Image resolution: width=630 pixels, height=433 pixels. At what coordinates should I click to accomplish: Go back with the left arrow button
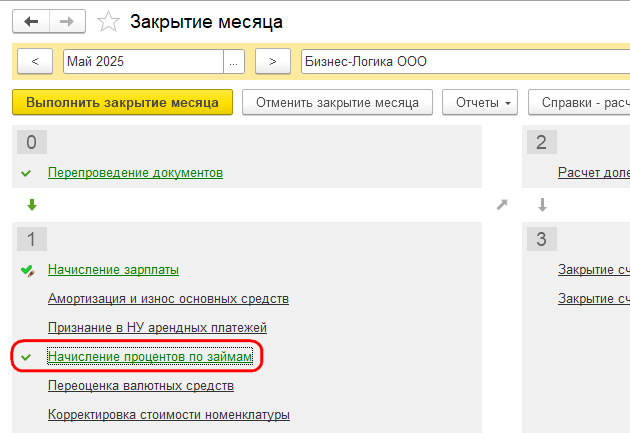tap(31, 21)
